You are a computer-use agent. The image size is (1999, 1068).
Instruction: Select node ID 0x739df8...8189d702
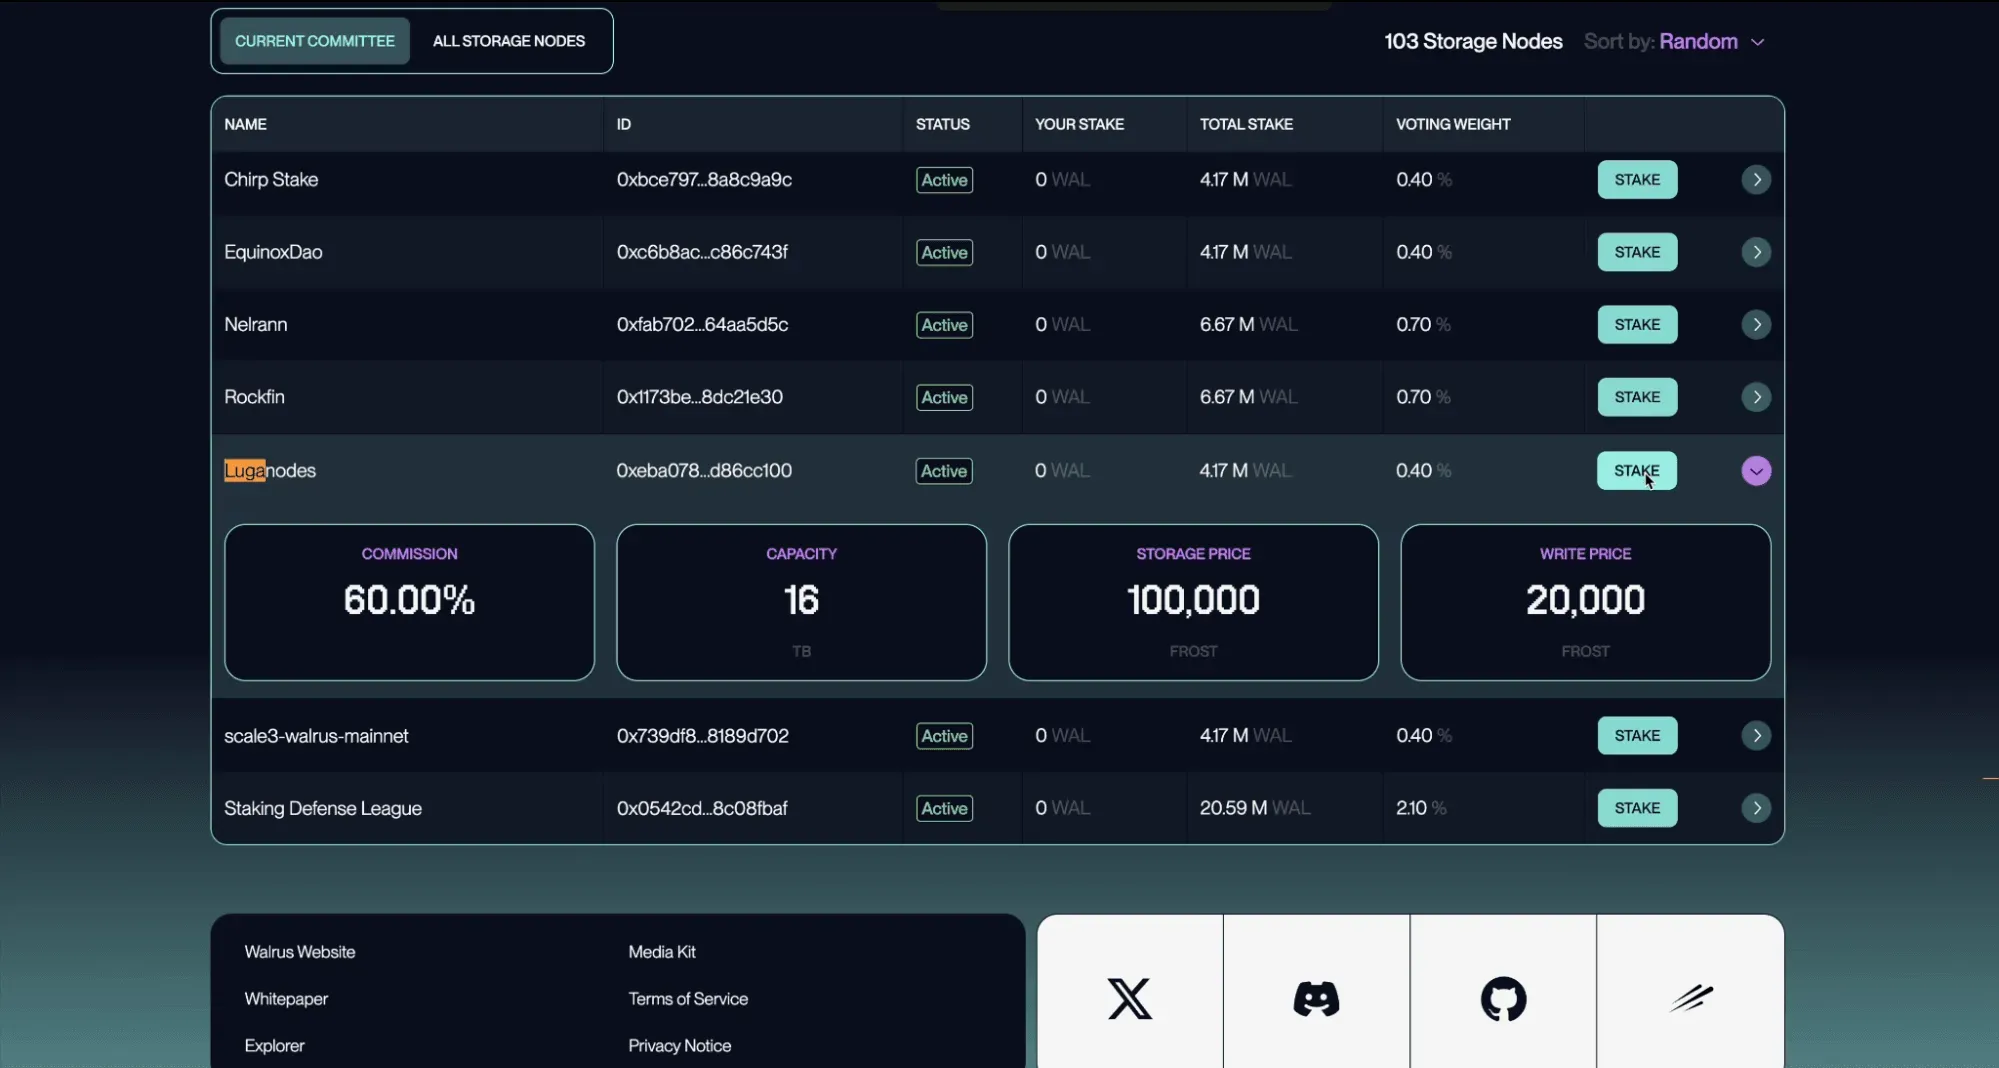(702, 736)
